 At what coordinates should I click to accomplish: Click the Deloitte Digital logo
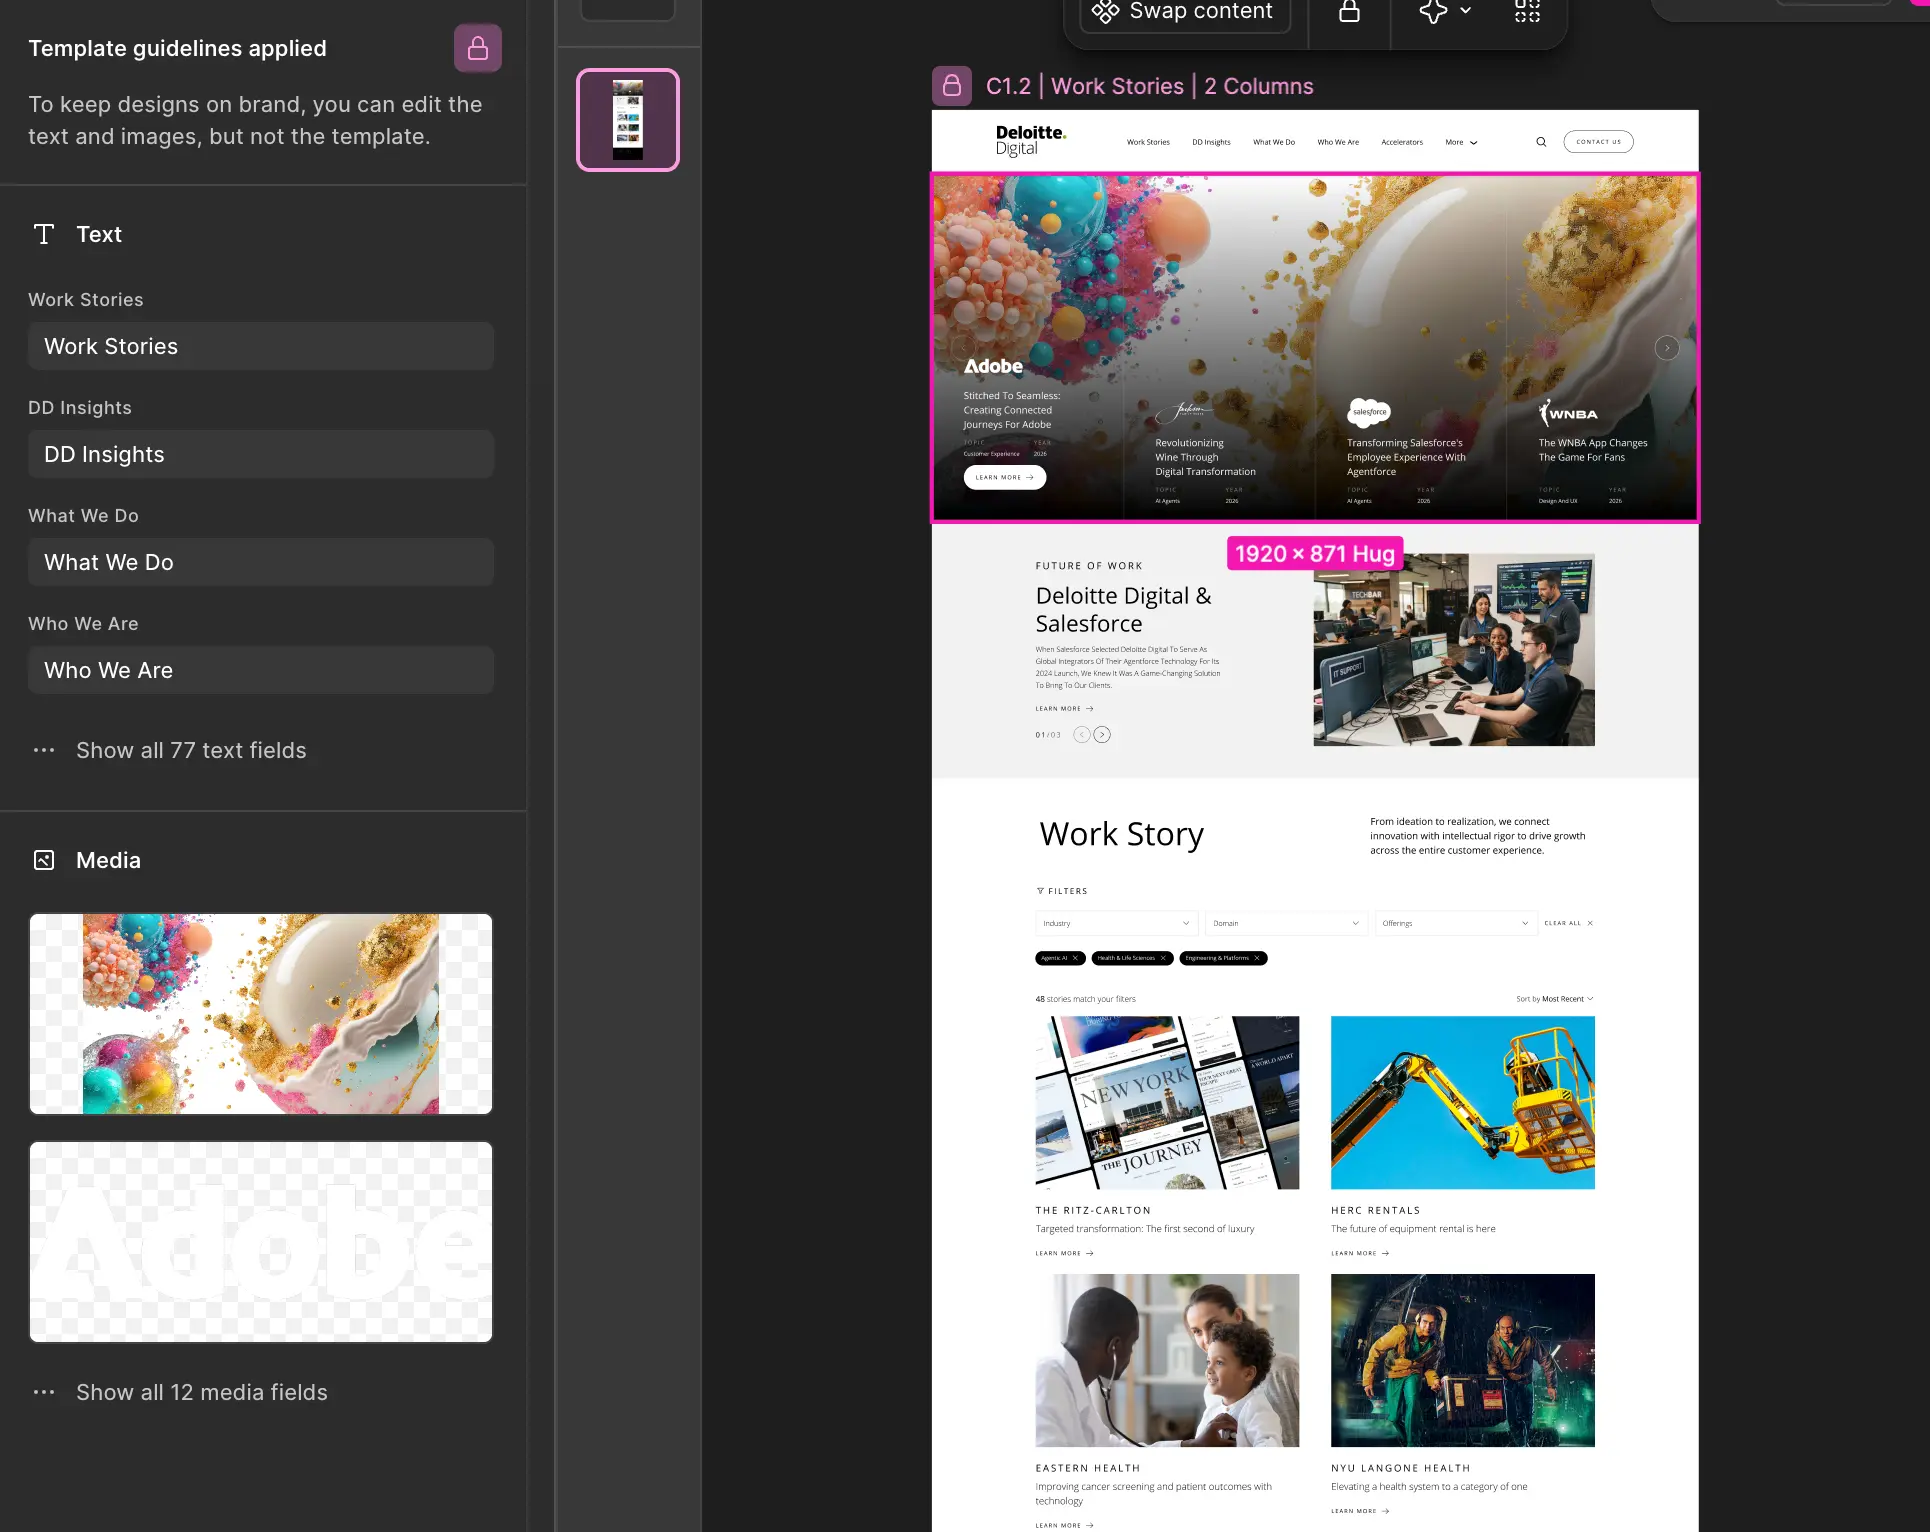[1031, 141]
